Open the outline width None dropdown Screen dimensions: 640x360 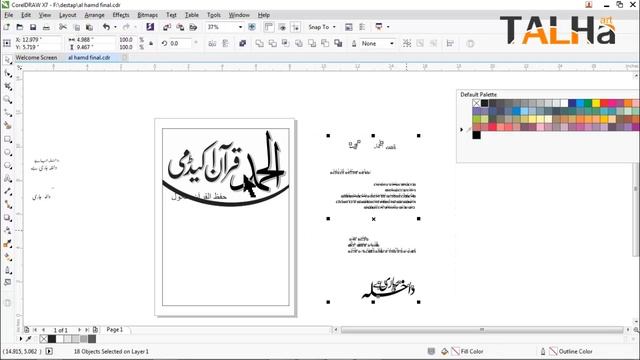click(x=391, y=43)
